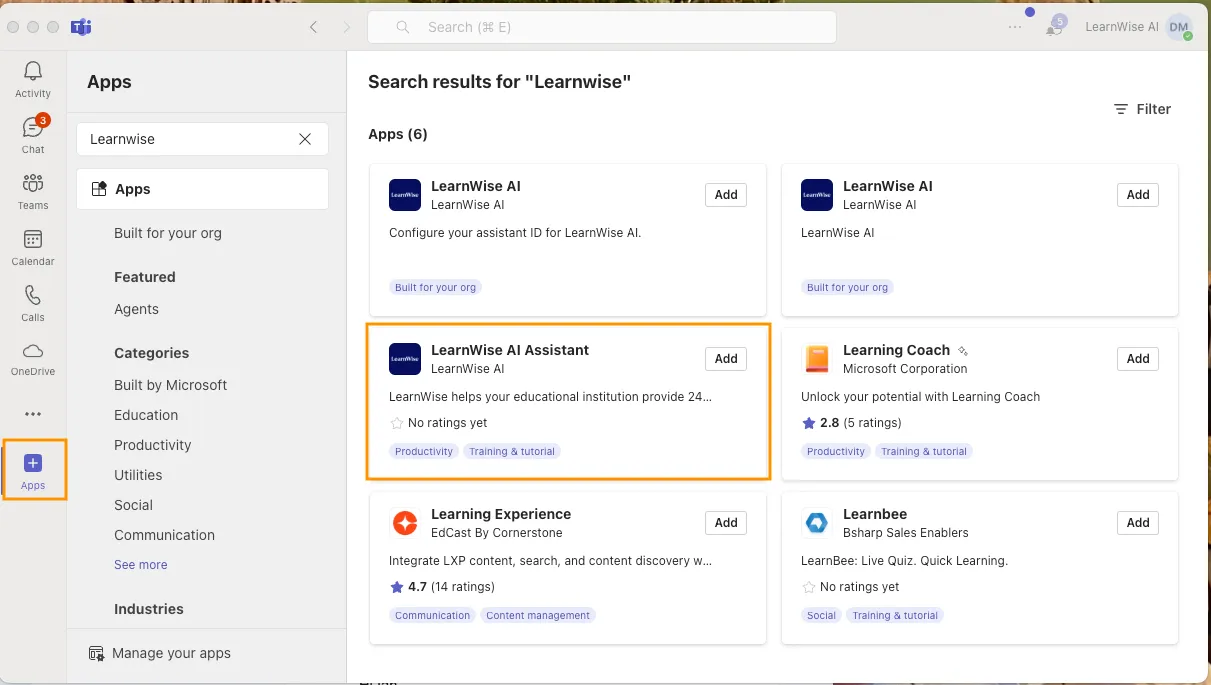Clear the Learnwise search text with X
Image resolution: width=1211 pixels, height=685 pixels.
click(x=305, y=139)
